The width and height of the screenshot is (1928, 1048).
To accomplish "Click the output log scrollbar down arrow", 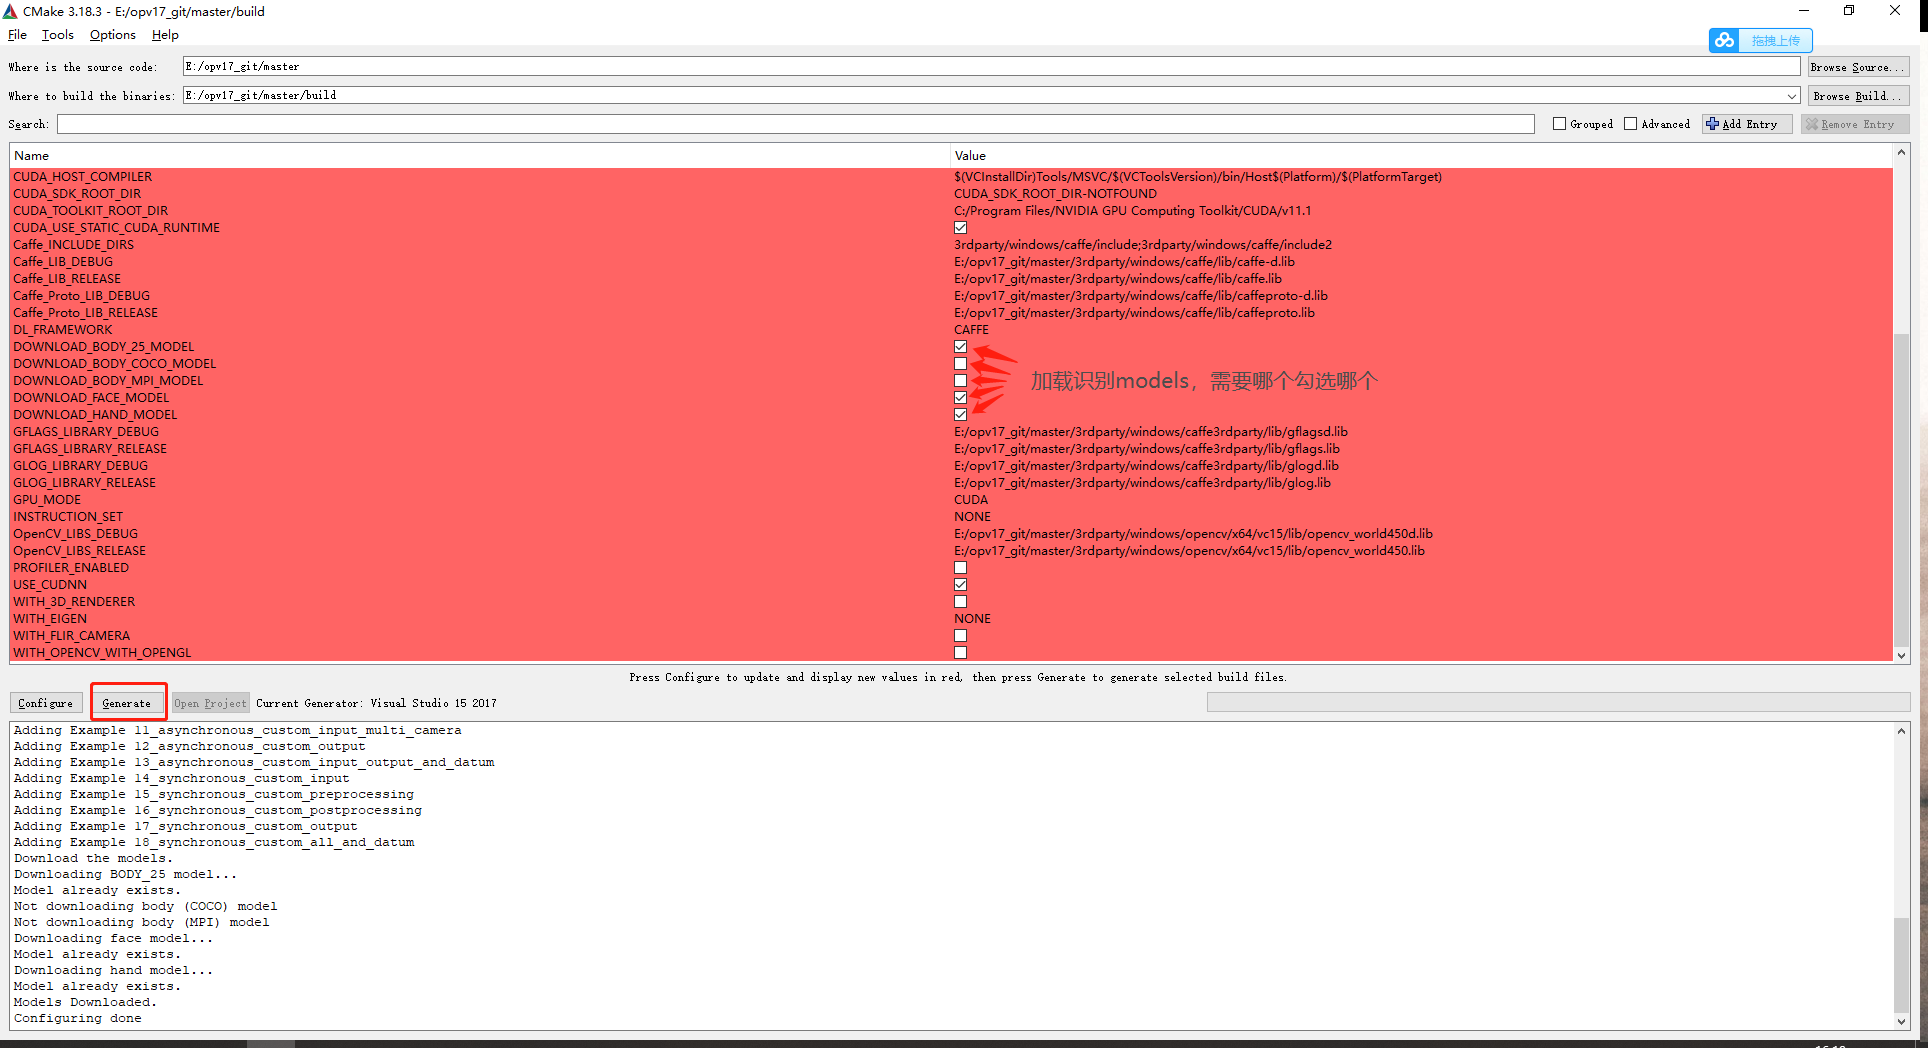I will (x=1902, y=1023).
